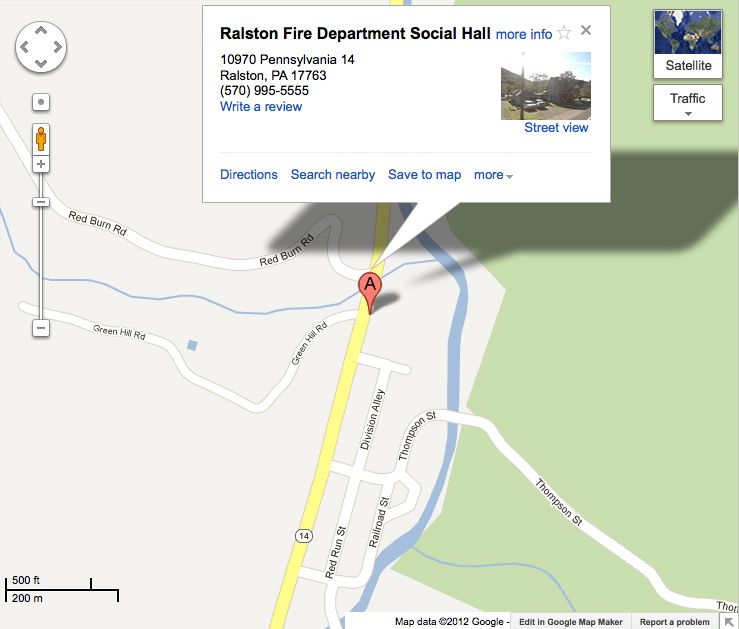Open the 'more' dropdown in info window

click(x=493, y=175)
